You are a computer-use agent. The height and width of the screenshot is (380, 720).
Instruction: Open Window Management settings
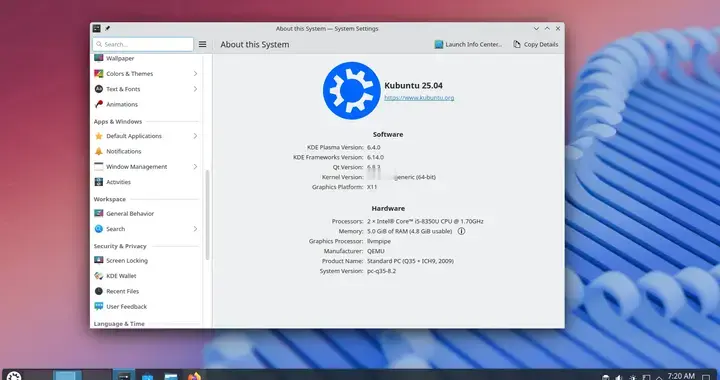tap(146, 167)
